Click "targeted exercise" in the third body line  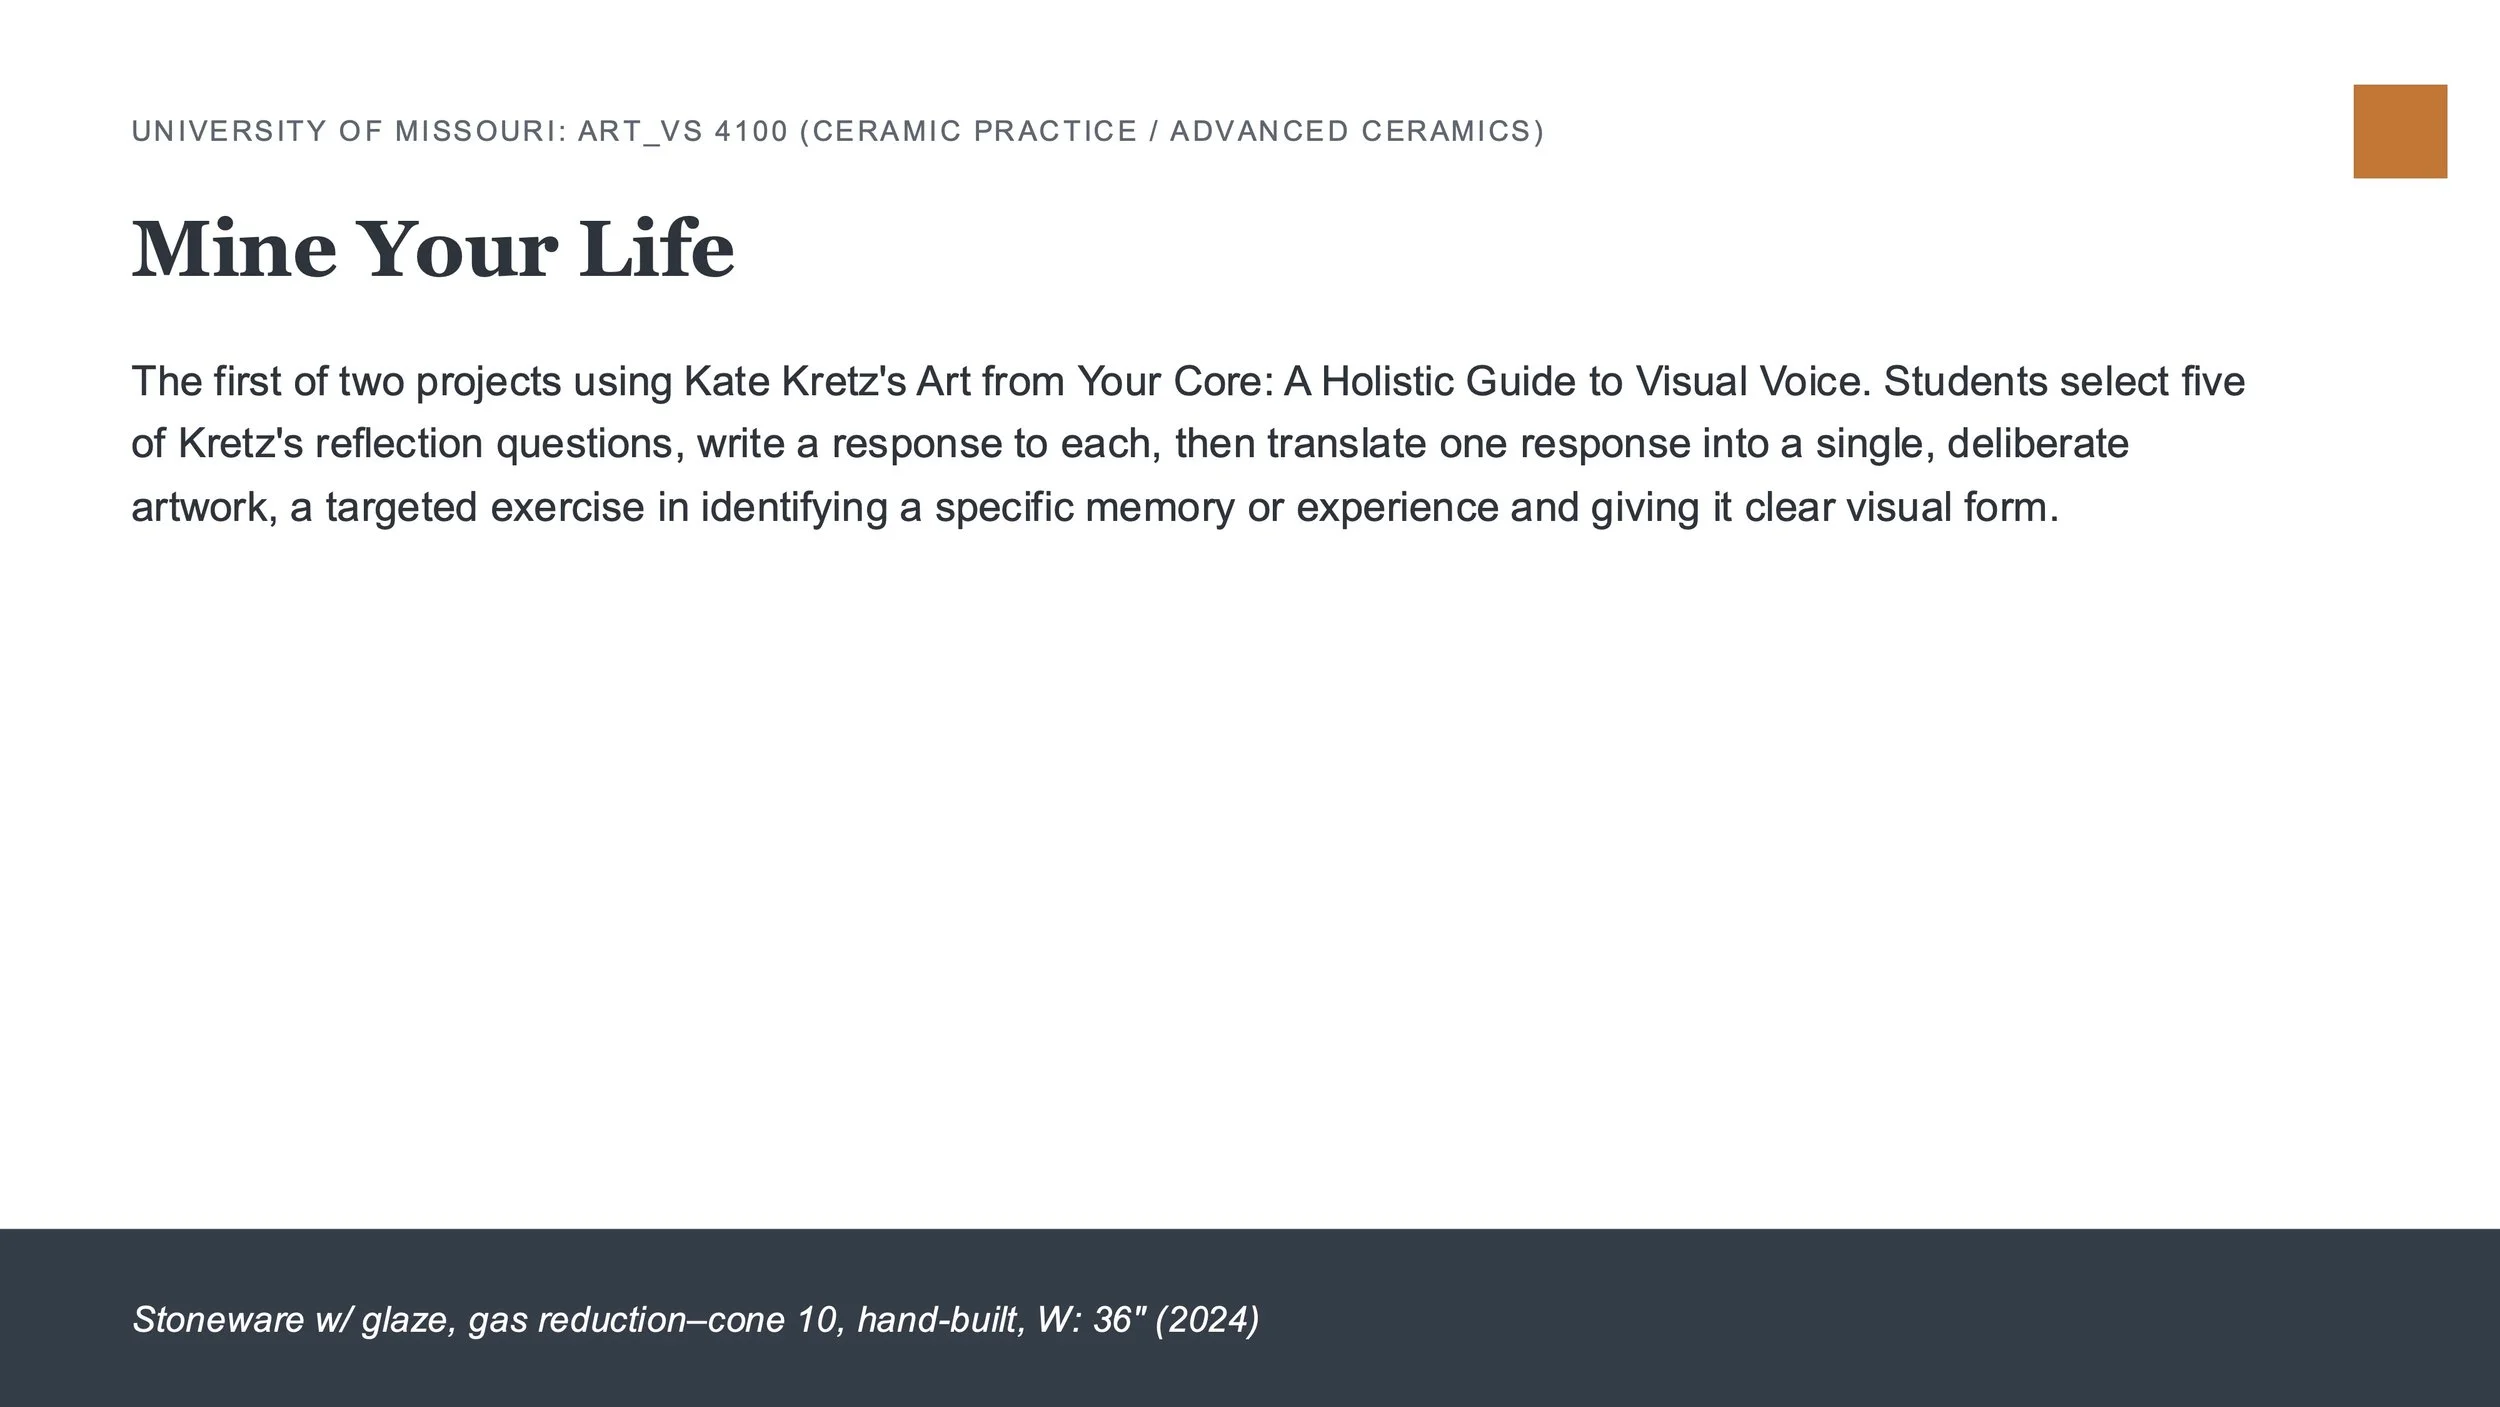tap(485, 507)
